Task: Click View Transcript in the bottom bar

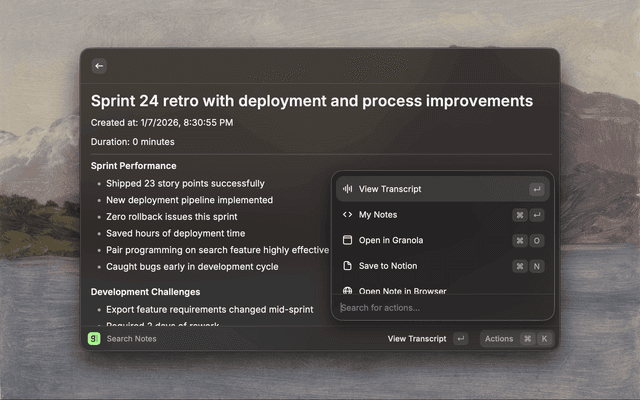Action: pos(416,339)
